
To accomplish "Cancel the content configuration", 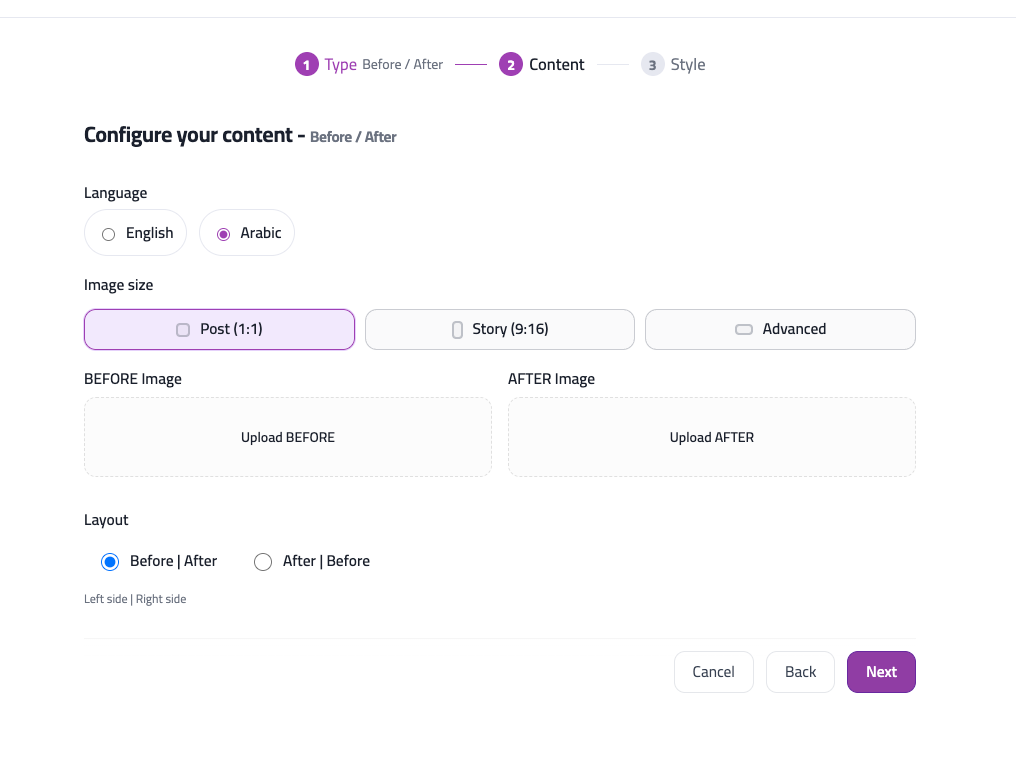I will 713,671.
